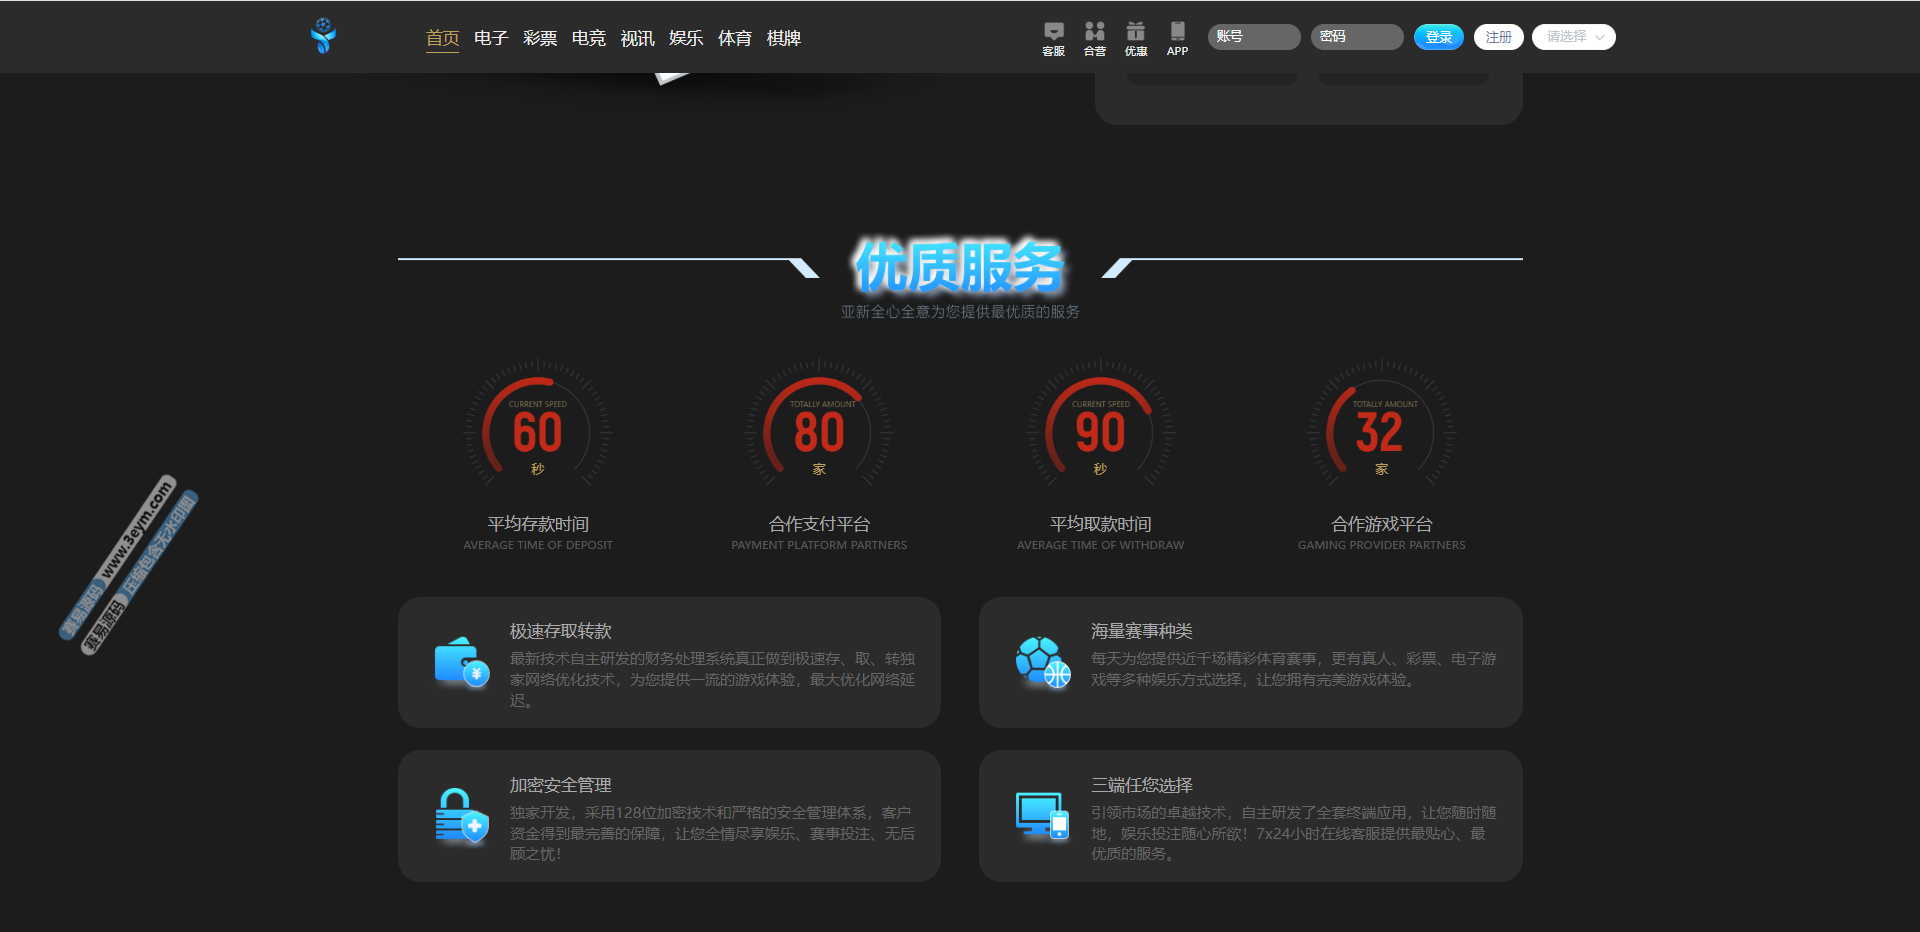
Task: Select the 彩票 lottery menu item
Action: point(540,38)
